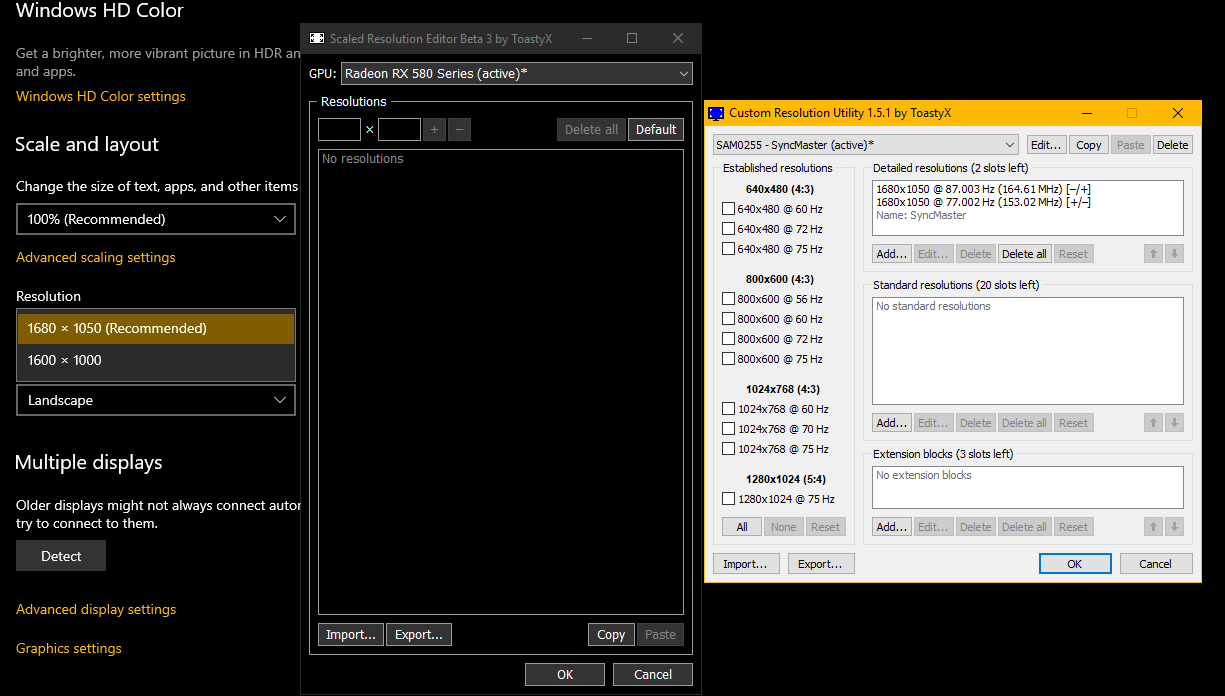
Task: Click move up arrow in Standard resolutions
Action: 1154,423
